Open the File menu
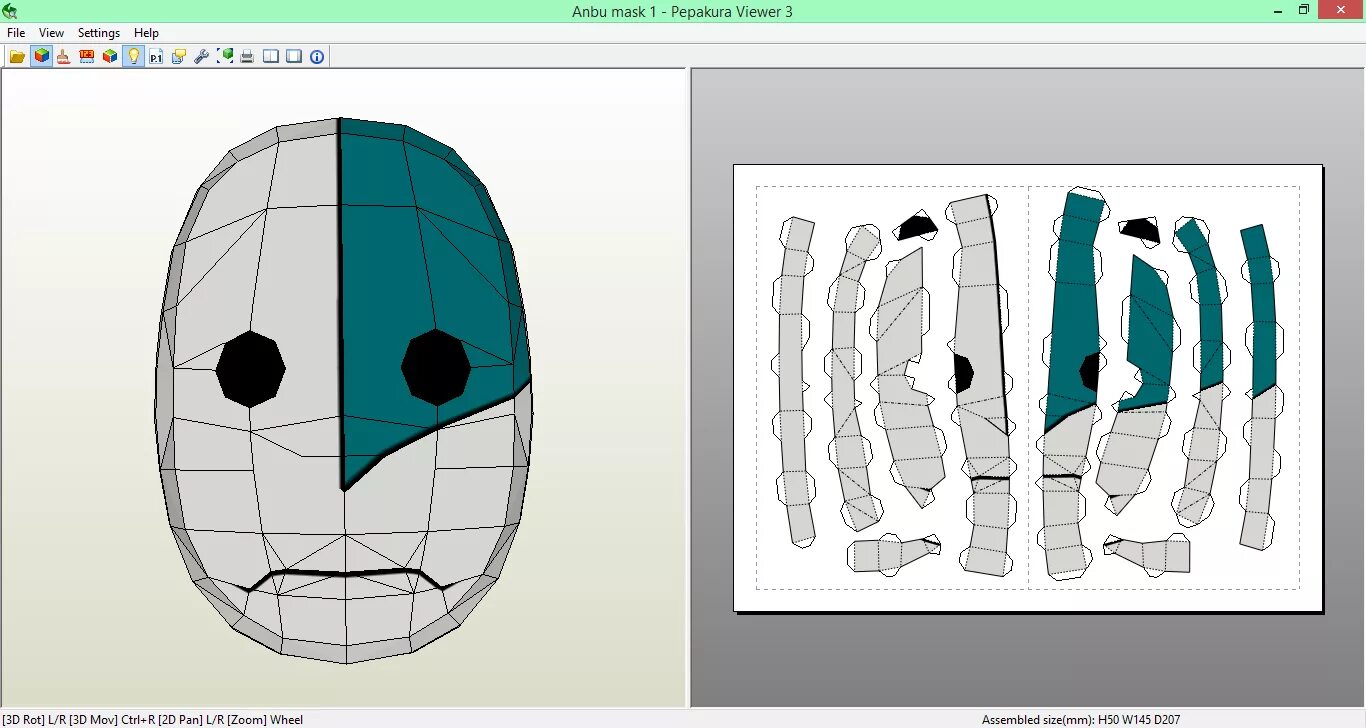Image resolution: width=1366 pixels, height=728 pixels. [x=16, y=33]
